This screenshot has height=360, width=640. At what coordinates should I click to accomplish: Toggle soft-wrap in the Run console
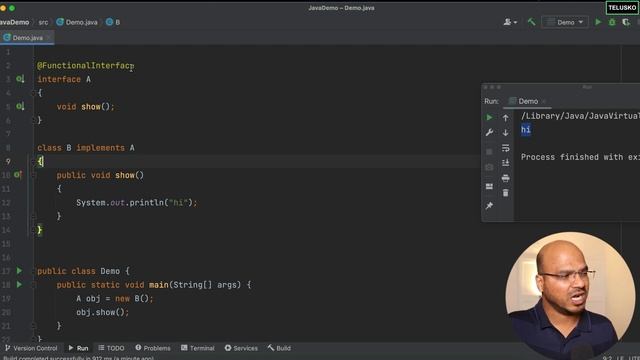(505, 148)
